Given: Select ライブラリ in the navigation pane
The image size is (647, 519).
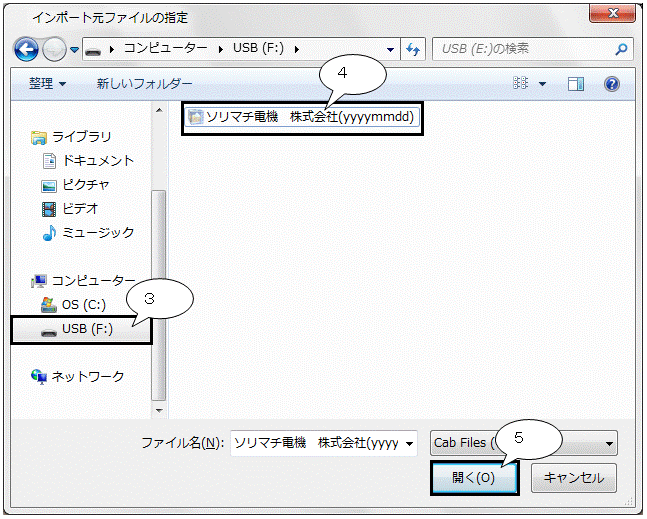Looking at the screenshot, I should [x=81, y=137].
